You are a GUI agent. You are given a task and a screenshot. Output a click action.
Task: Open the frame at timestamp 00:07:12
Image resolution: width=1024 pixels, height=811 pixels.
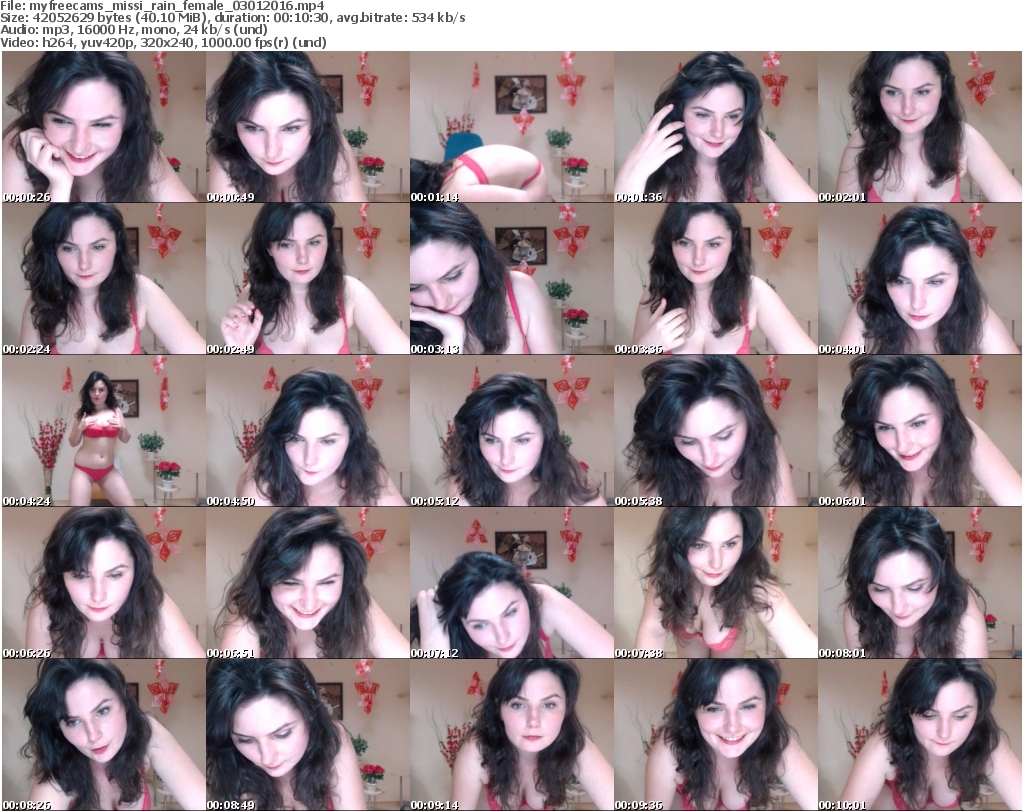coord(512,582)
